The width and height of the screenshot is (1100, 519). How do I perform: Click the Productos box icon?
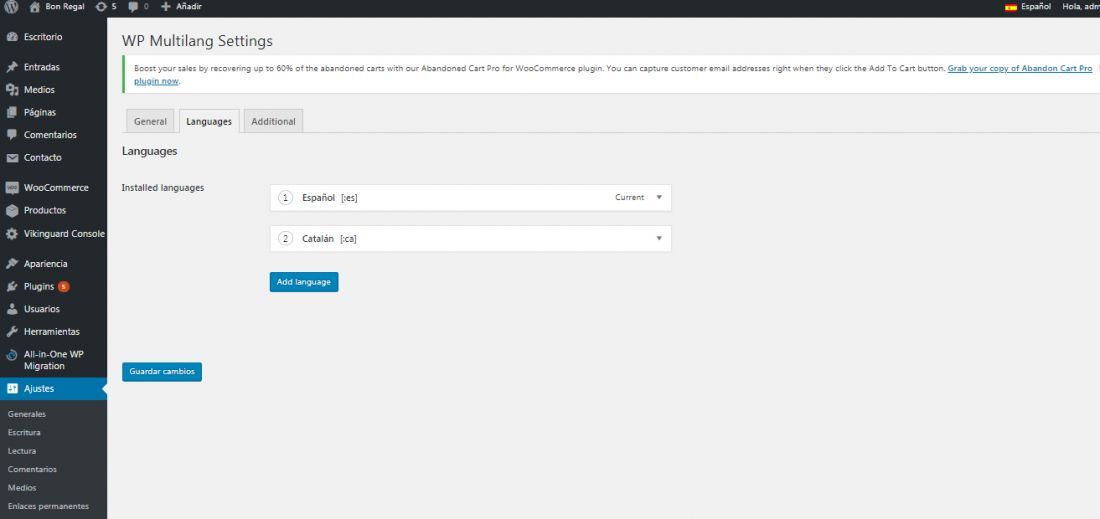click(11, 210)
